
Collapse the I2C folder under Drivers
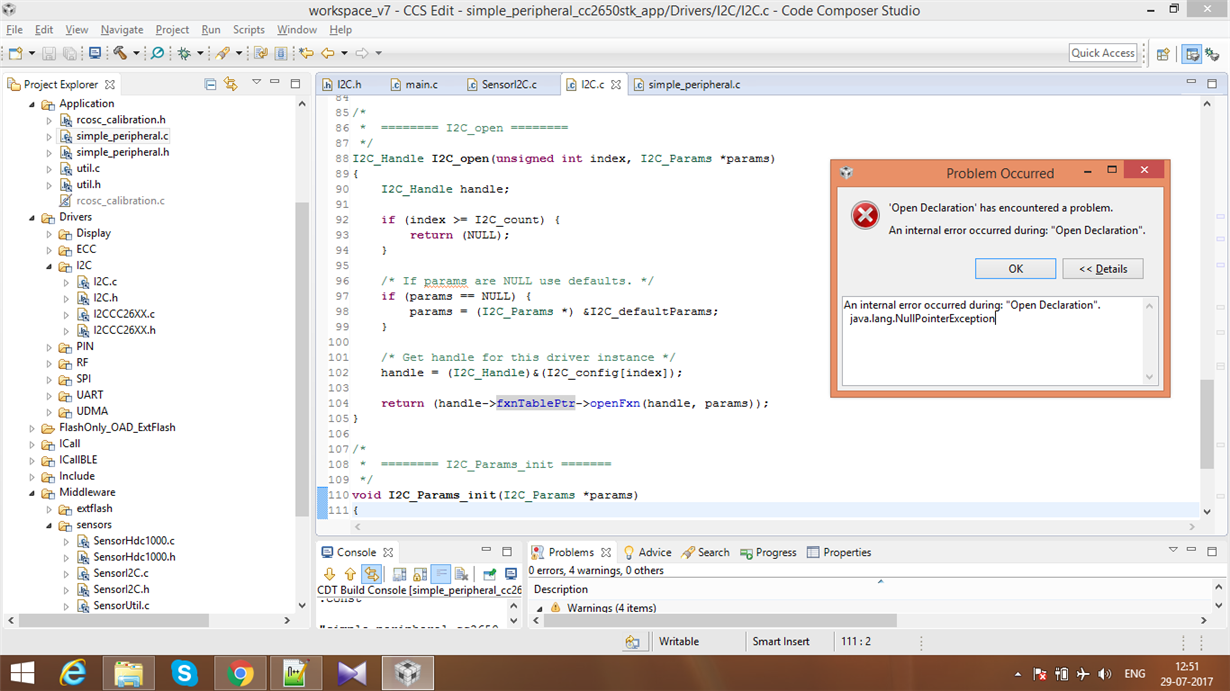(x=49, y=266)
